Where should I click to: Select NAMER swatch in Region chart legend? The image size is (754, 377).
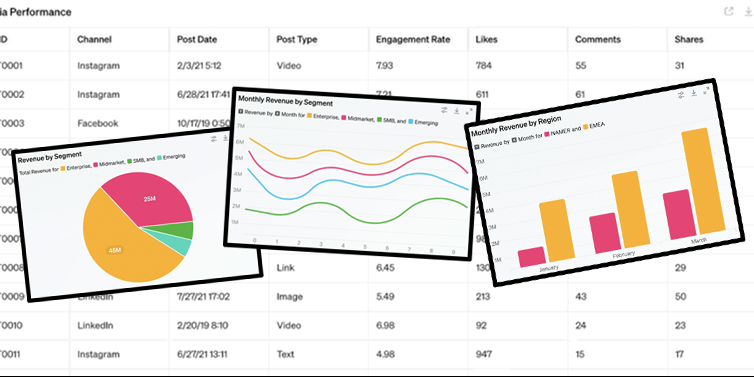point(546,134)
